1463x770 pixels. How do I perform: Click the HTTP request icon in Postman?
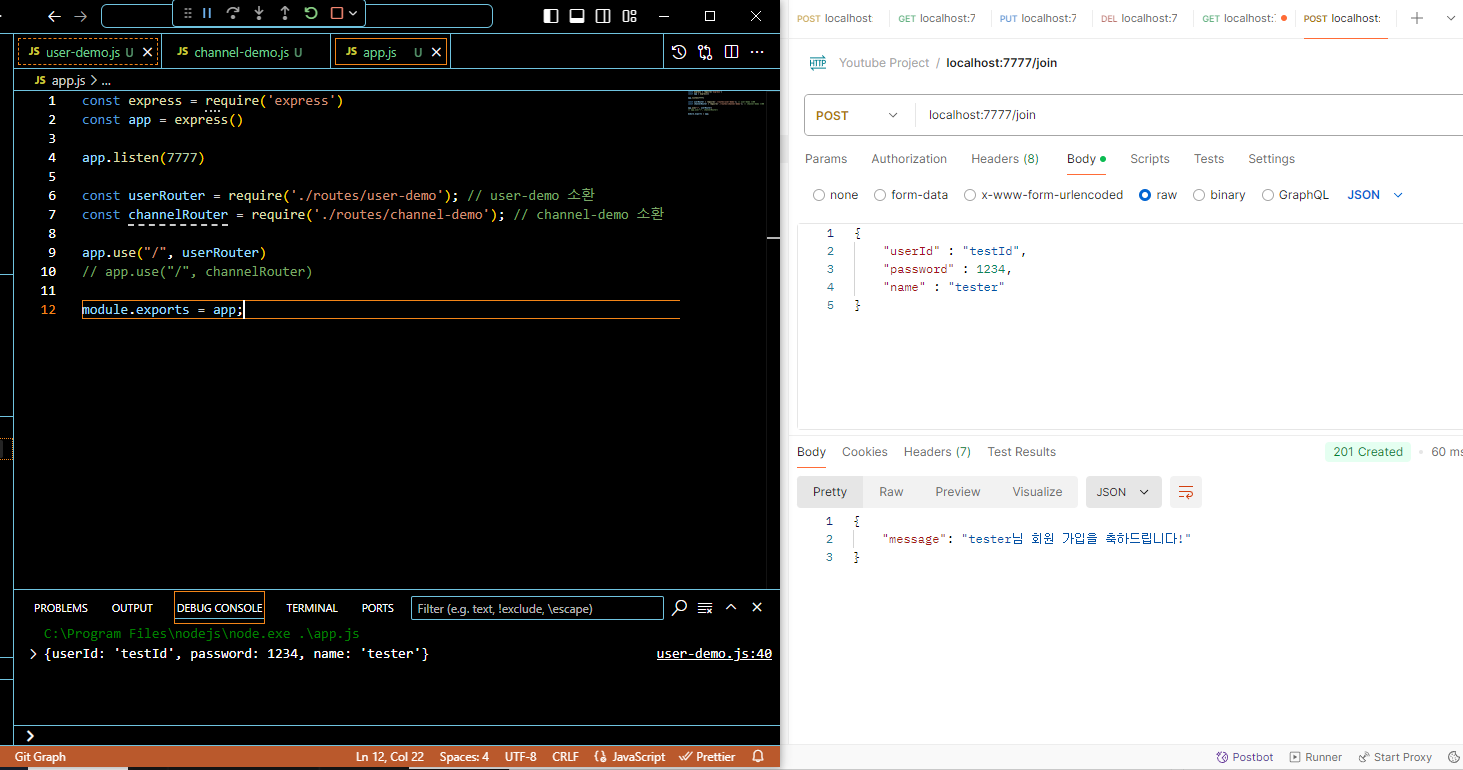[818, 62]
